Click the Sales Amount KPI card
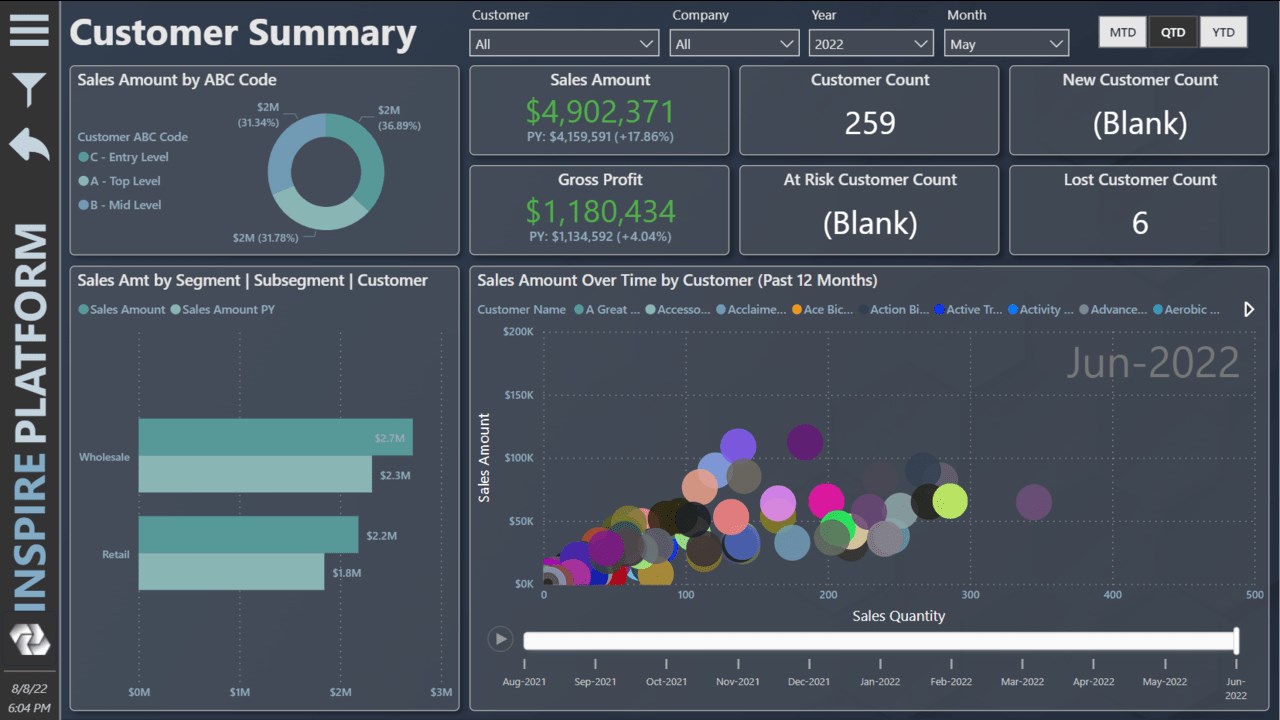The width and height of the screenshot is (1280, 720). (599, 110)
